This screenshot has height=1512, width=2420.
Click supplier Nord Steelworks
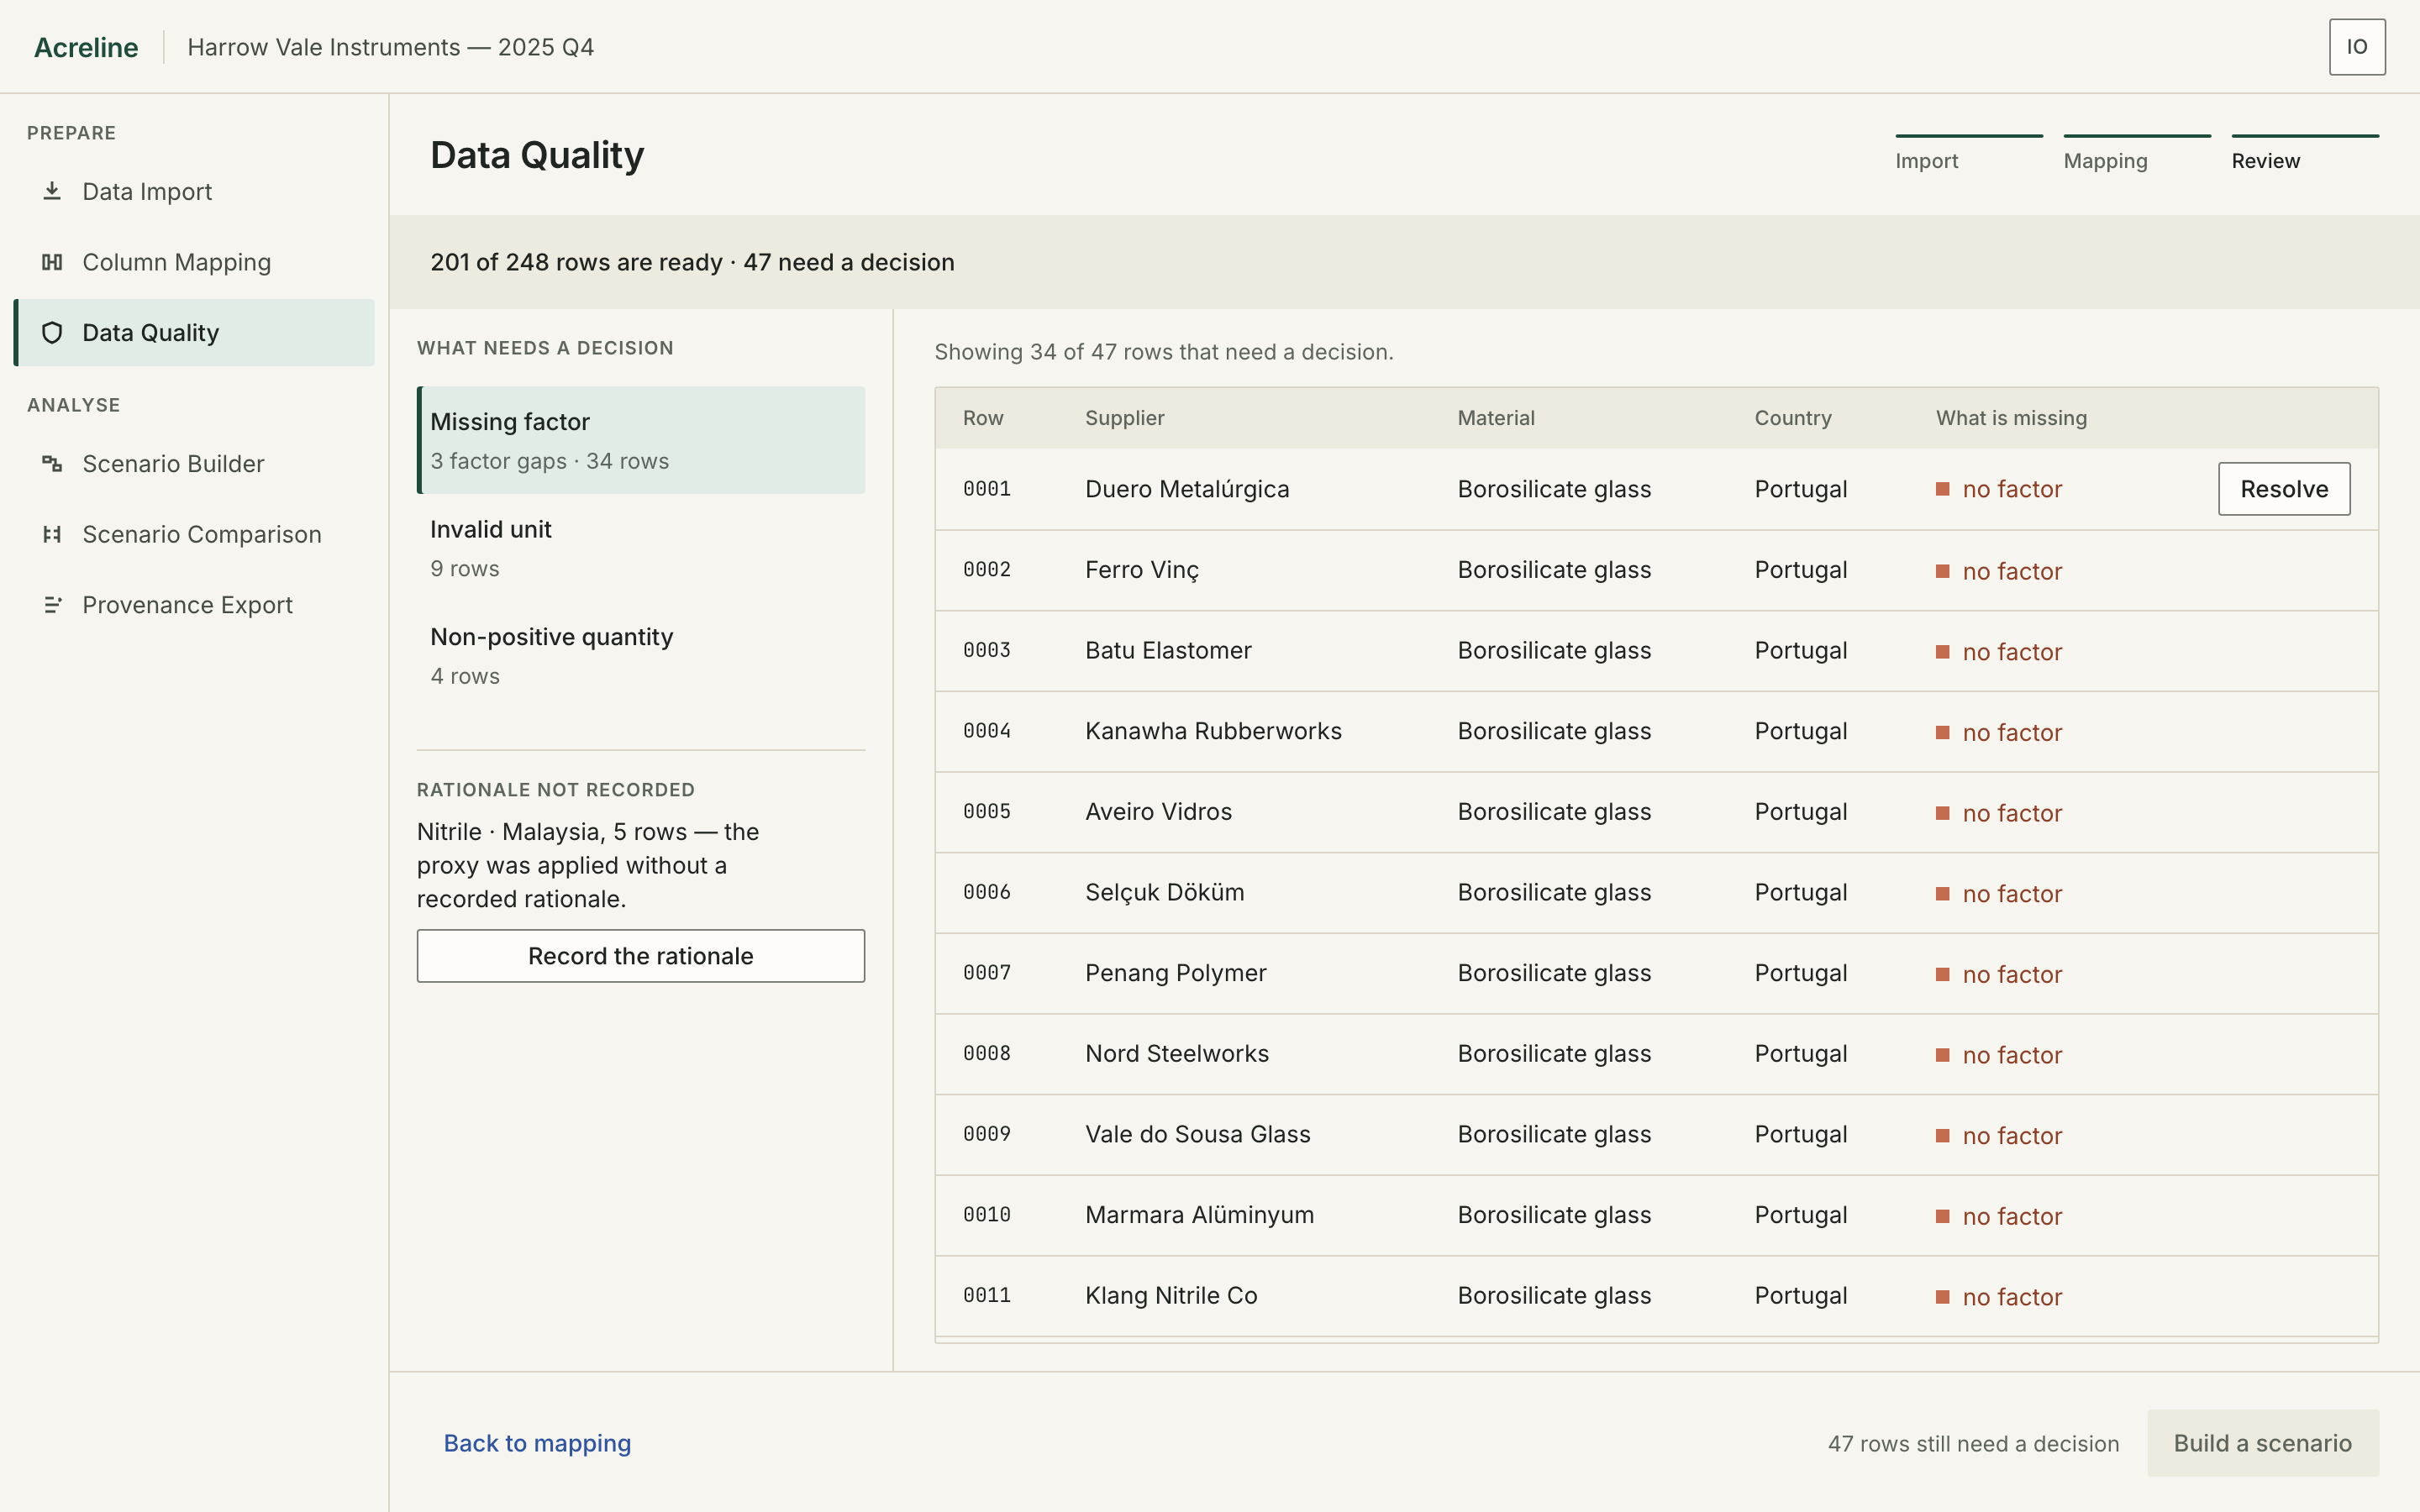pos(1176,1054)
